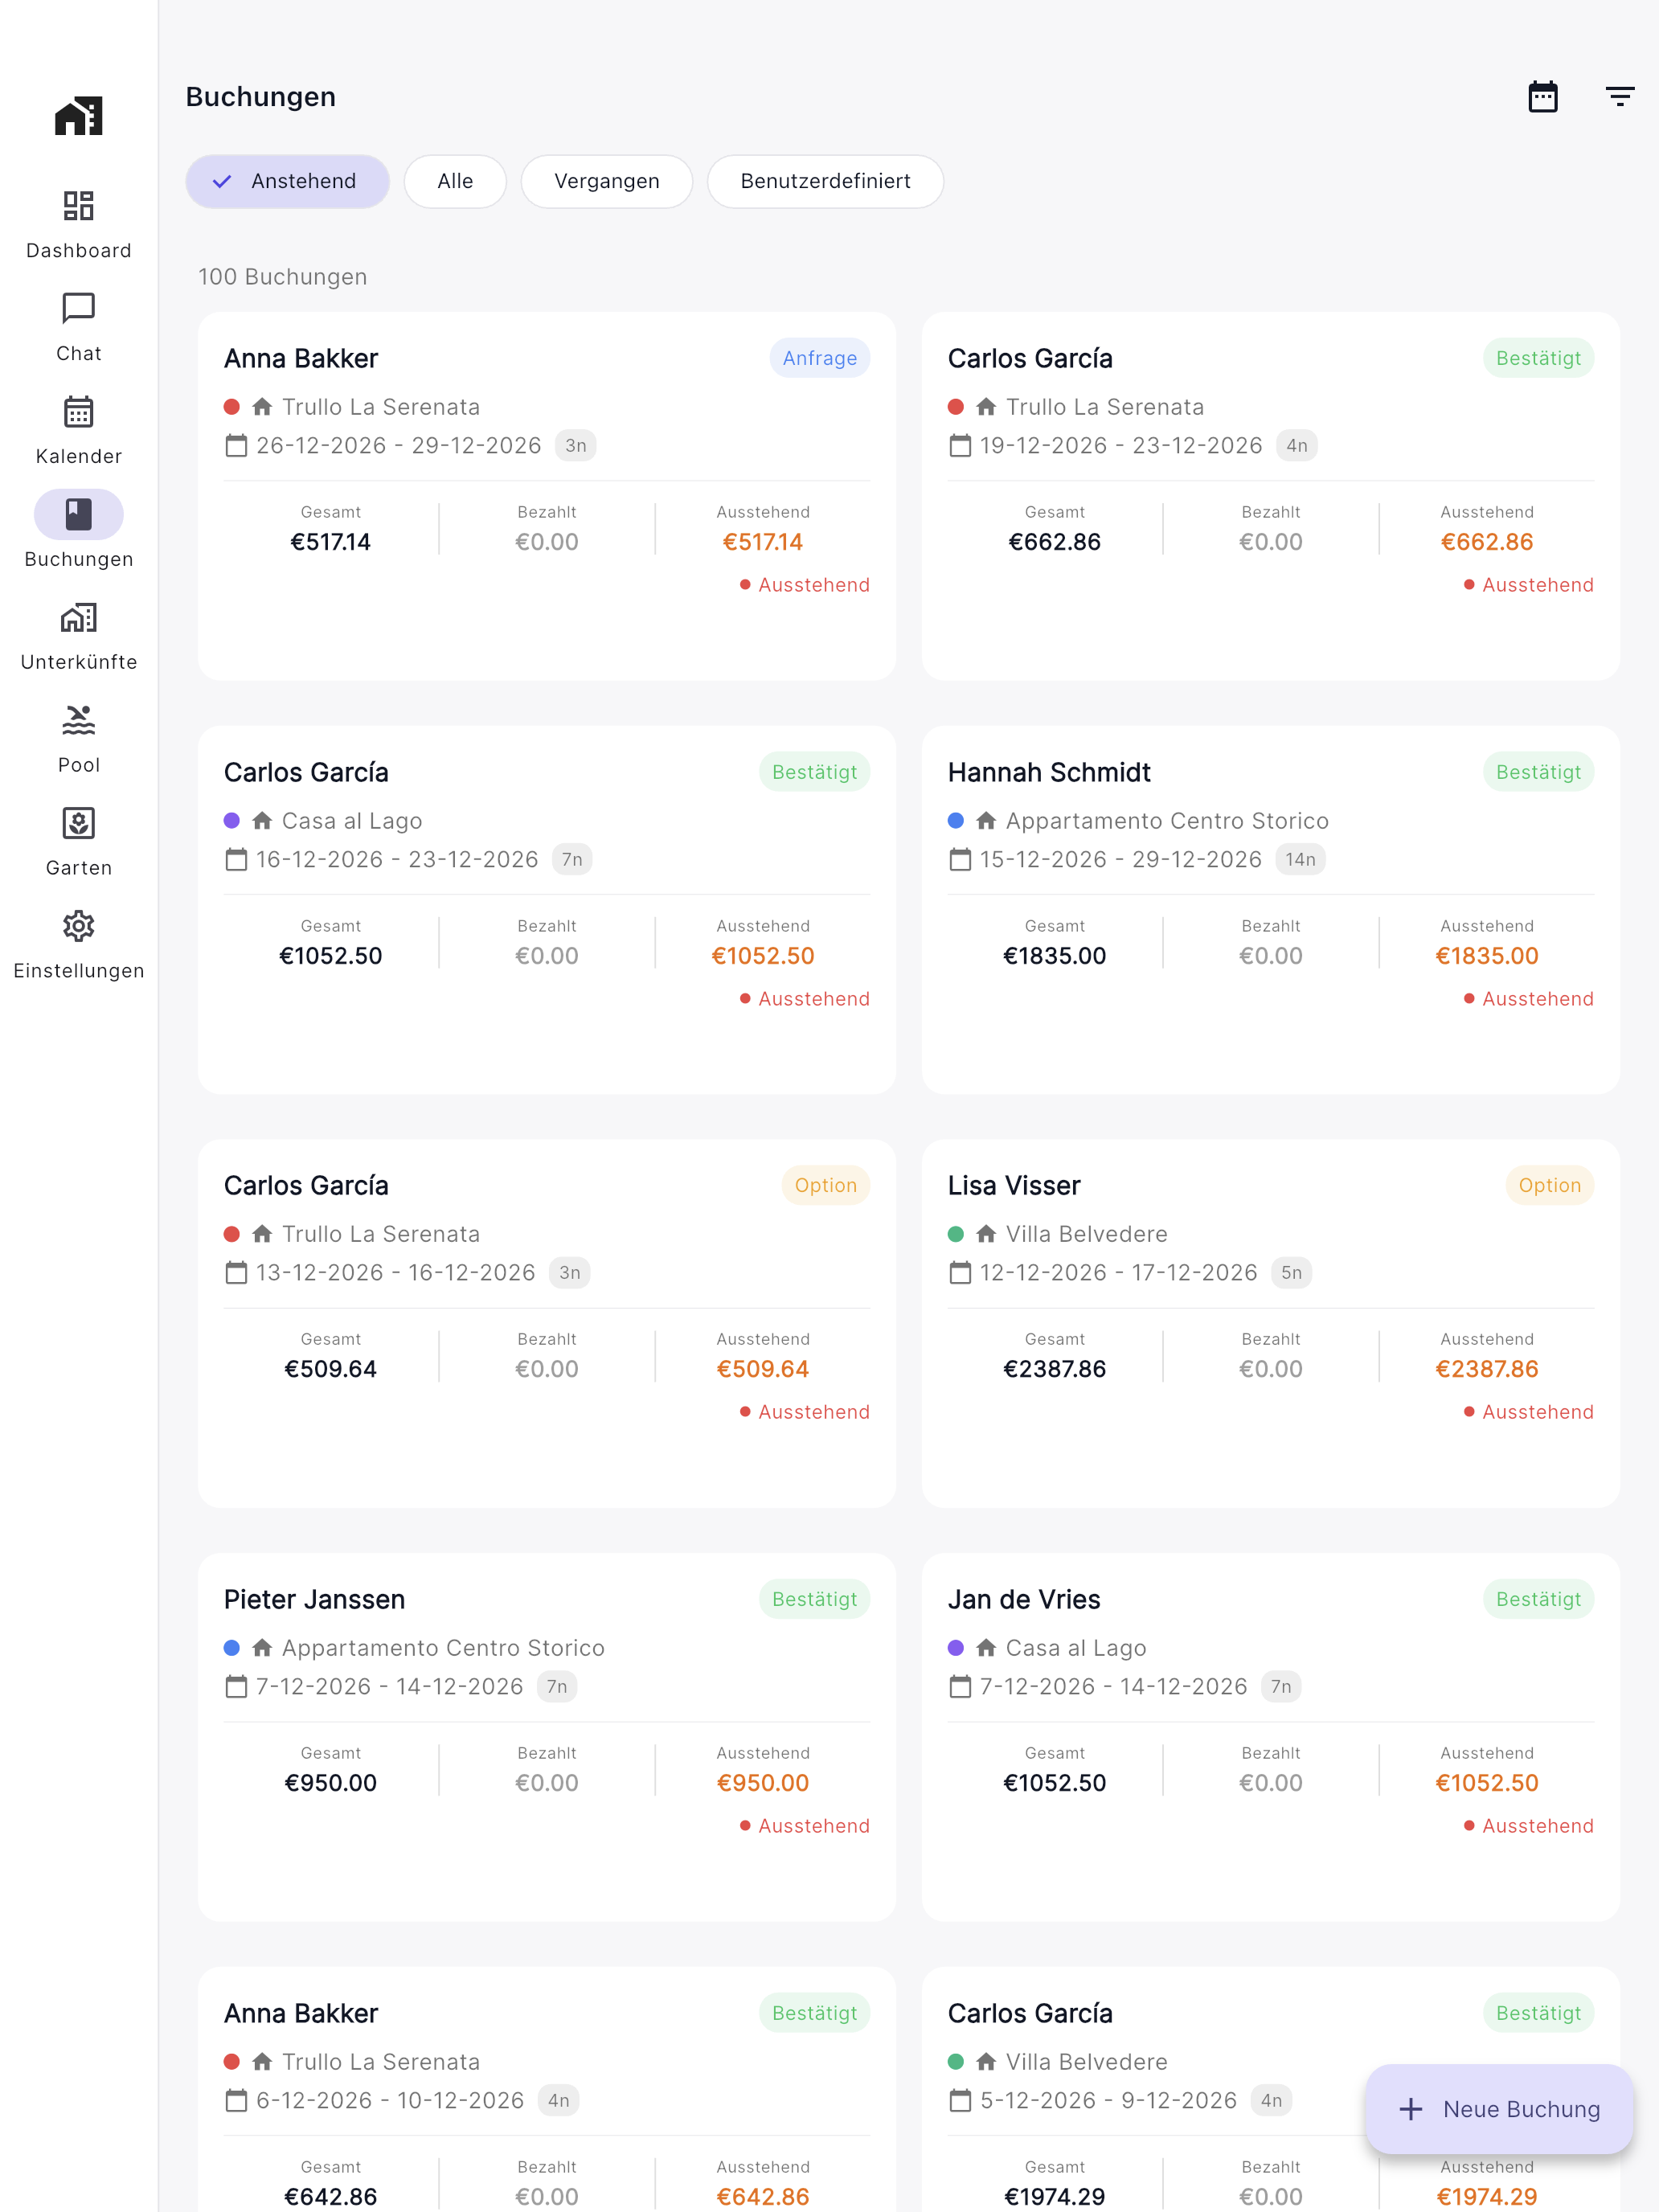Click the calendar icon in Jan de Vries' card
The width and height of the screenshot is (1659, 2212).
pyautogui.click(x=960, y=1686)
